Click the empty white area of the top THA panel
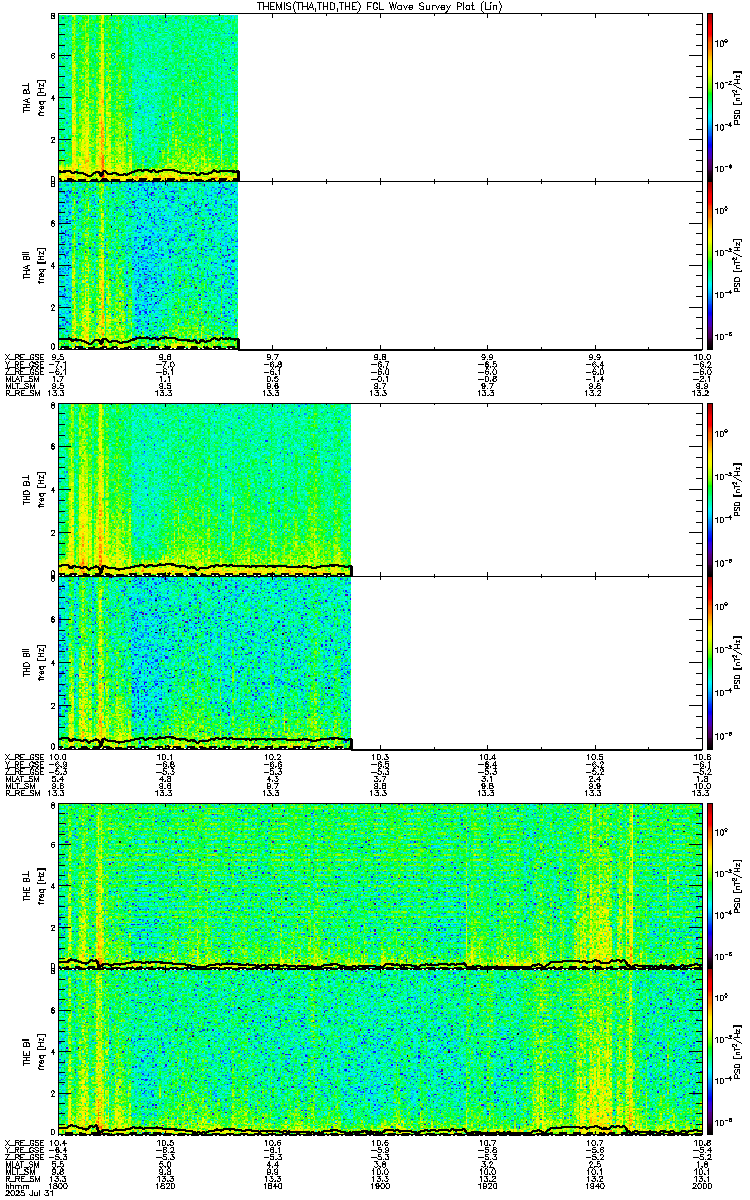750x1200 pixels. pos(468,97)
